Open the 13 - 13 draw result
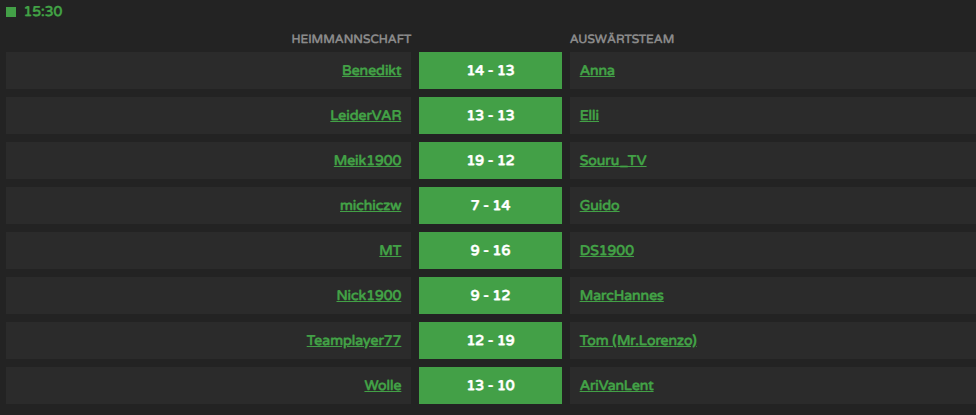The width and height of the screenshot is (976, 415). pos(490,115)
